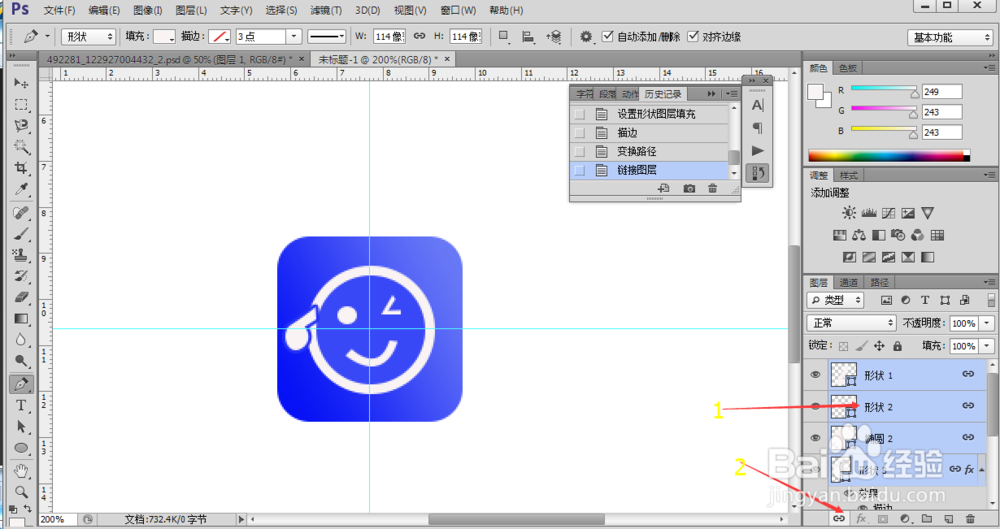Toggle history brush source box for 描边
The height and width of the screenshot is (529, 1000).
579,133
